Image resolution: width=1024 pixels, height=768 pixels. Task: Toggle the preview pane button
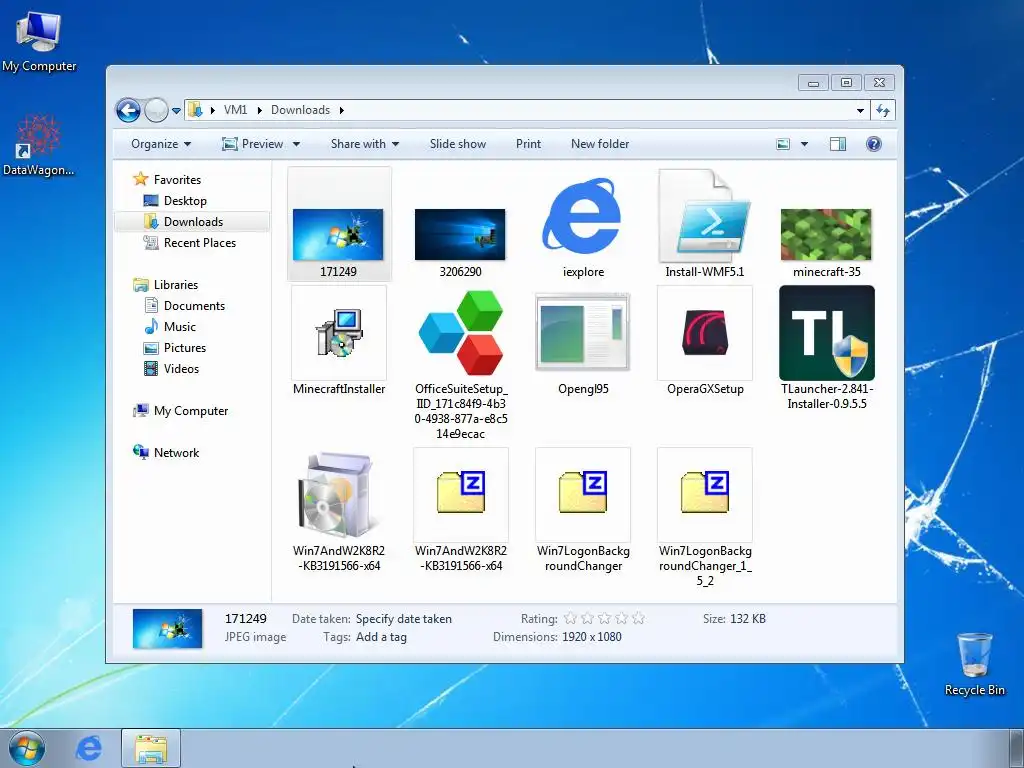click(x=838, y=144)
